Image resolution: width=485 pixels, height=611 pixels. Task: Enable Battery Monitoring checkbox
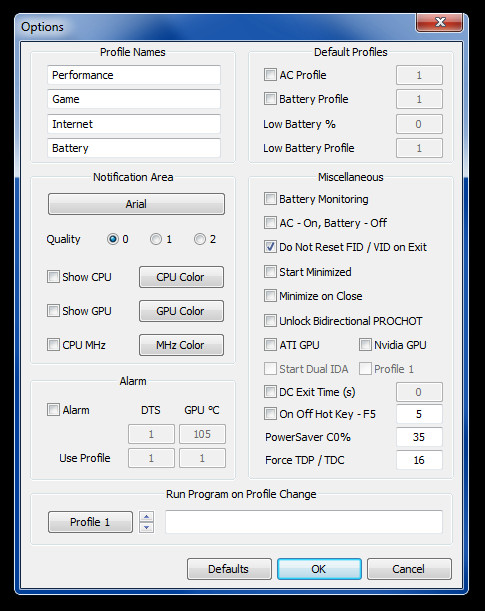[x=270, y=199]
